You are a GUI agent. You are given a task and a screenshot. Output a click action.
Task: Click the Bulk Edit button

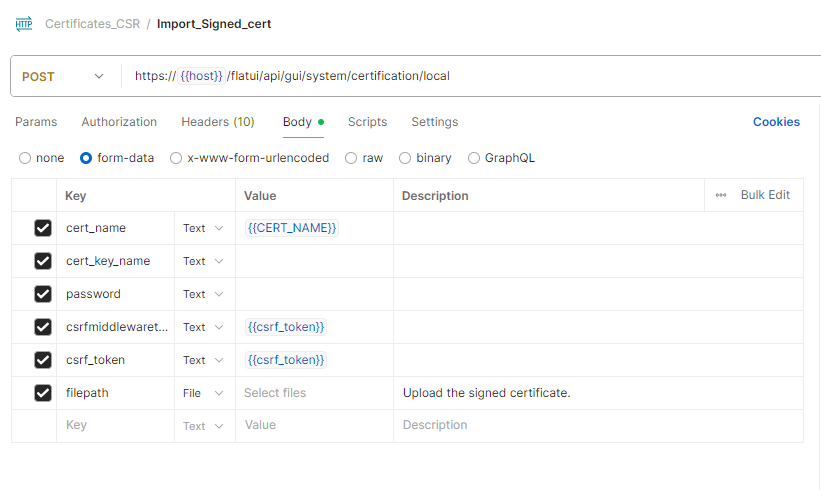coord(765,195)
